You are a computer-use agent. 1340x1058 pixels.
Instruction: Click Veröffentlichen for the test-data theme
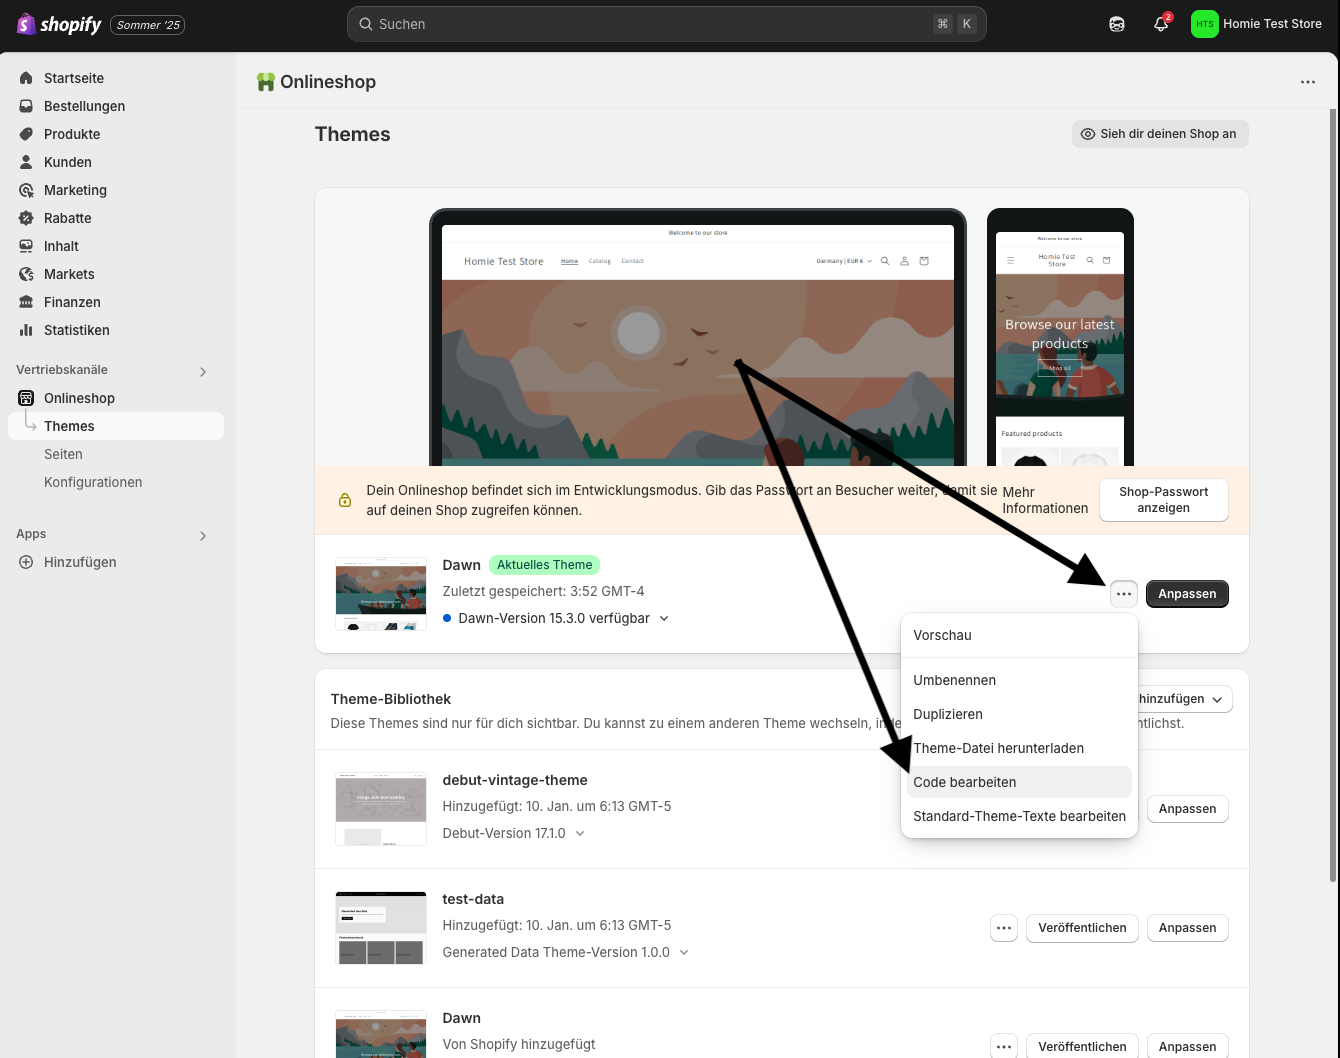tap(1082, 928)
